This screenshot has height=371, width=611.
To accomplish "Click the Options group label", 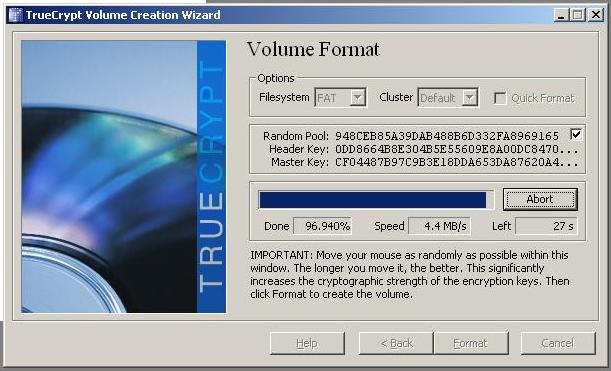I will tap(276, 78).
